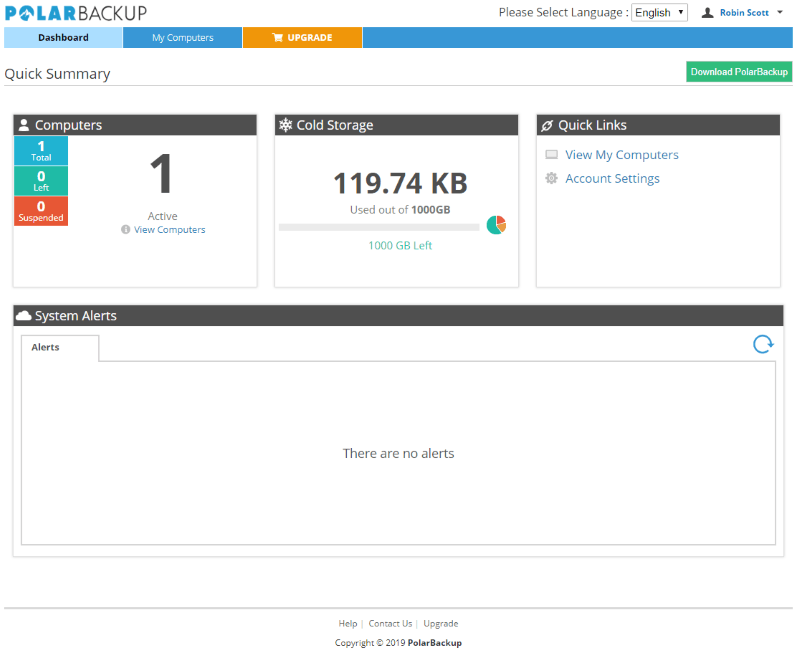800x661 pixels.
Task: Open the View My Computers quick link
Action: (x=621, y=155)
